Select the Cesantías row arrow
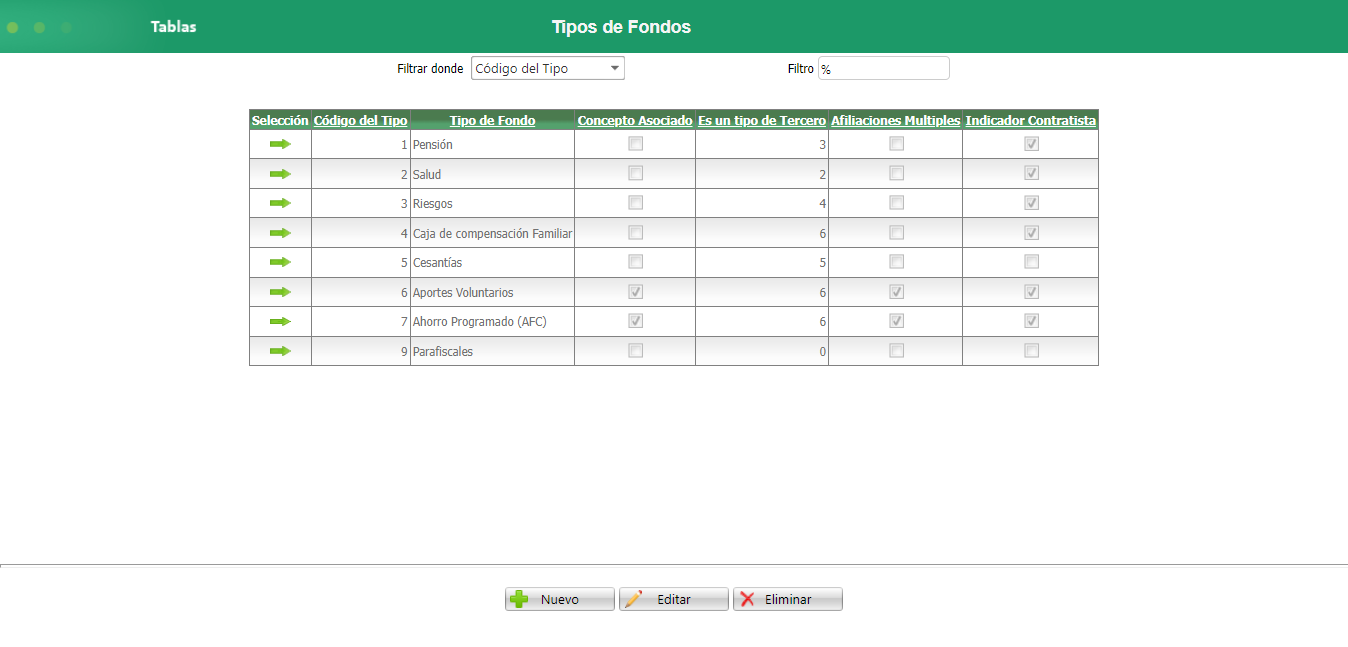The height and width of the screenshot is (647, 1348). click(x=279, y=262)
